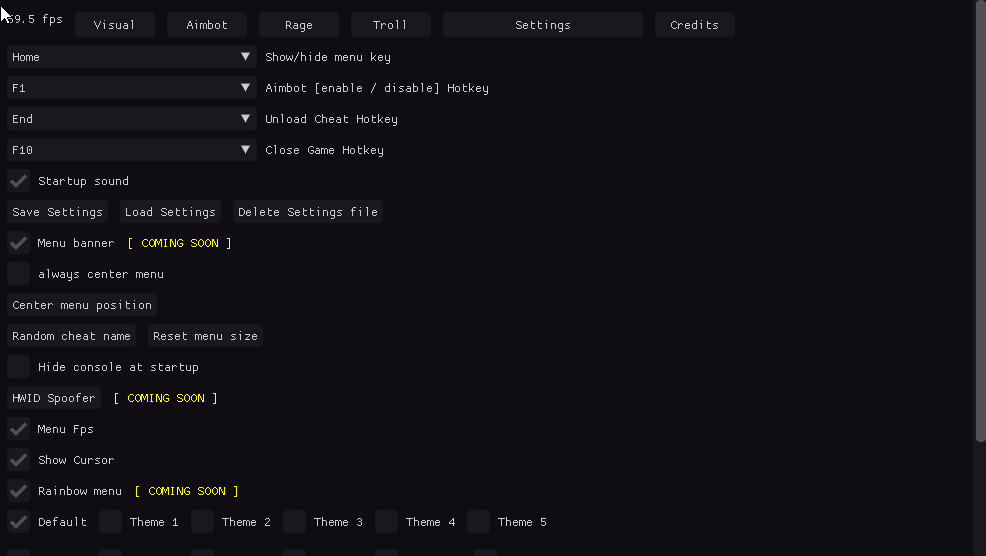
Task: Open the Credits tab
Action: click(694, 25)
